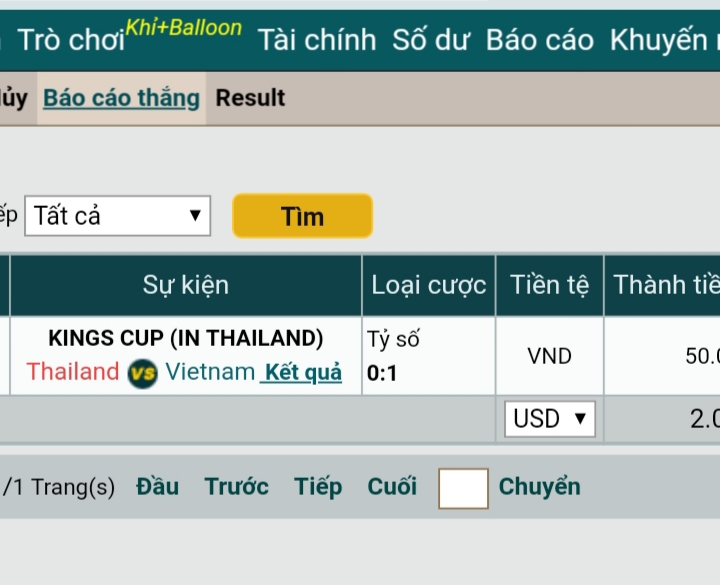The image size is (720, 585).
Task: Click the Thailand team name
Action: [73, 372]
